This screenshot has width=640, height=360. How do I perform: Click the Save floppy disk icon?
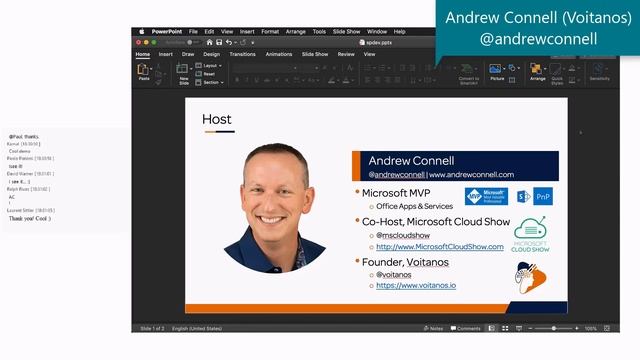(x=219, y=42)
